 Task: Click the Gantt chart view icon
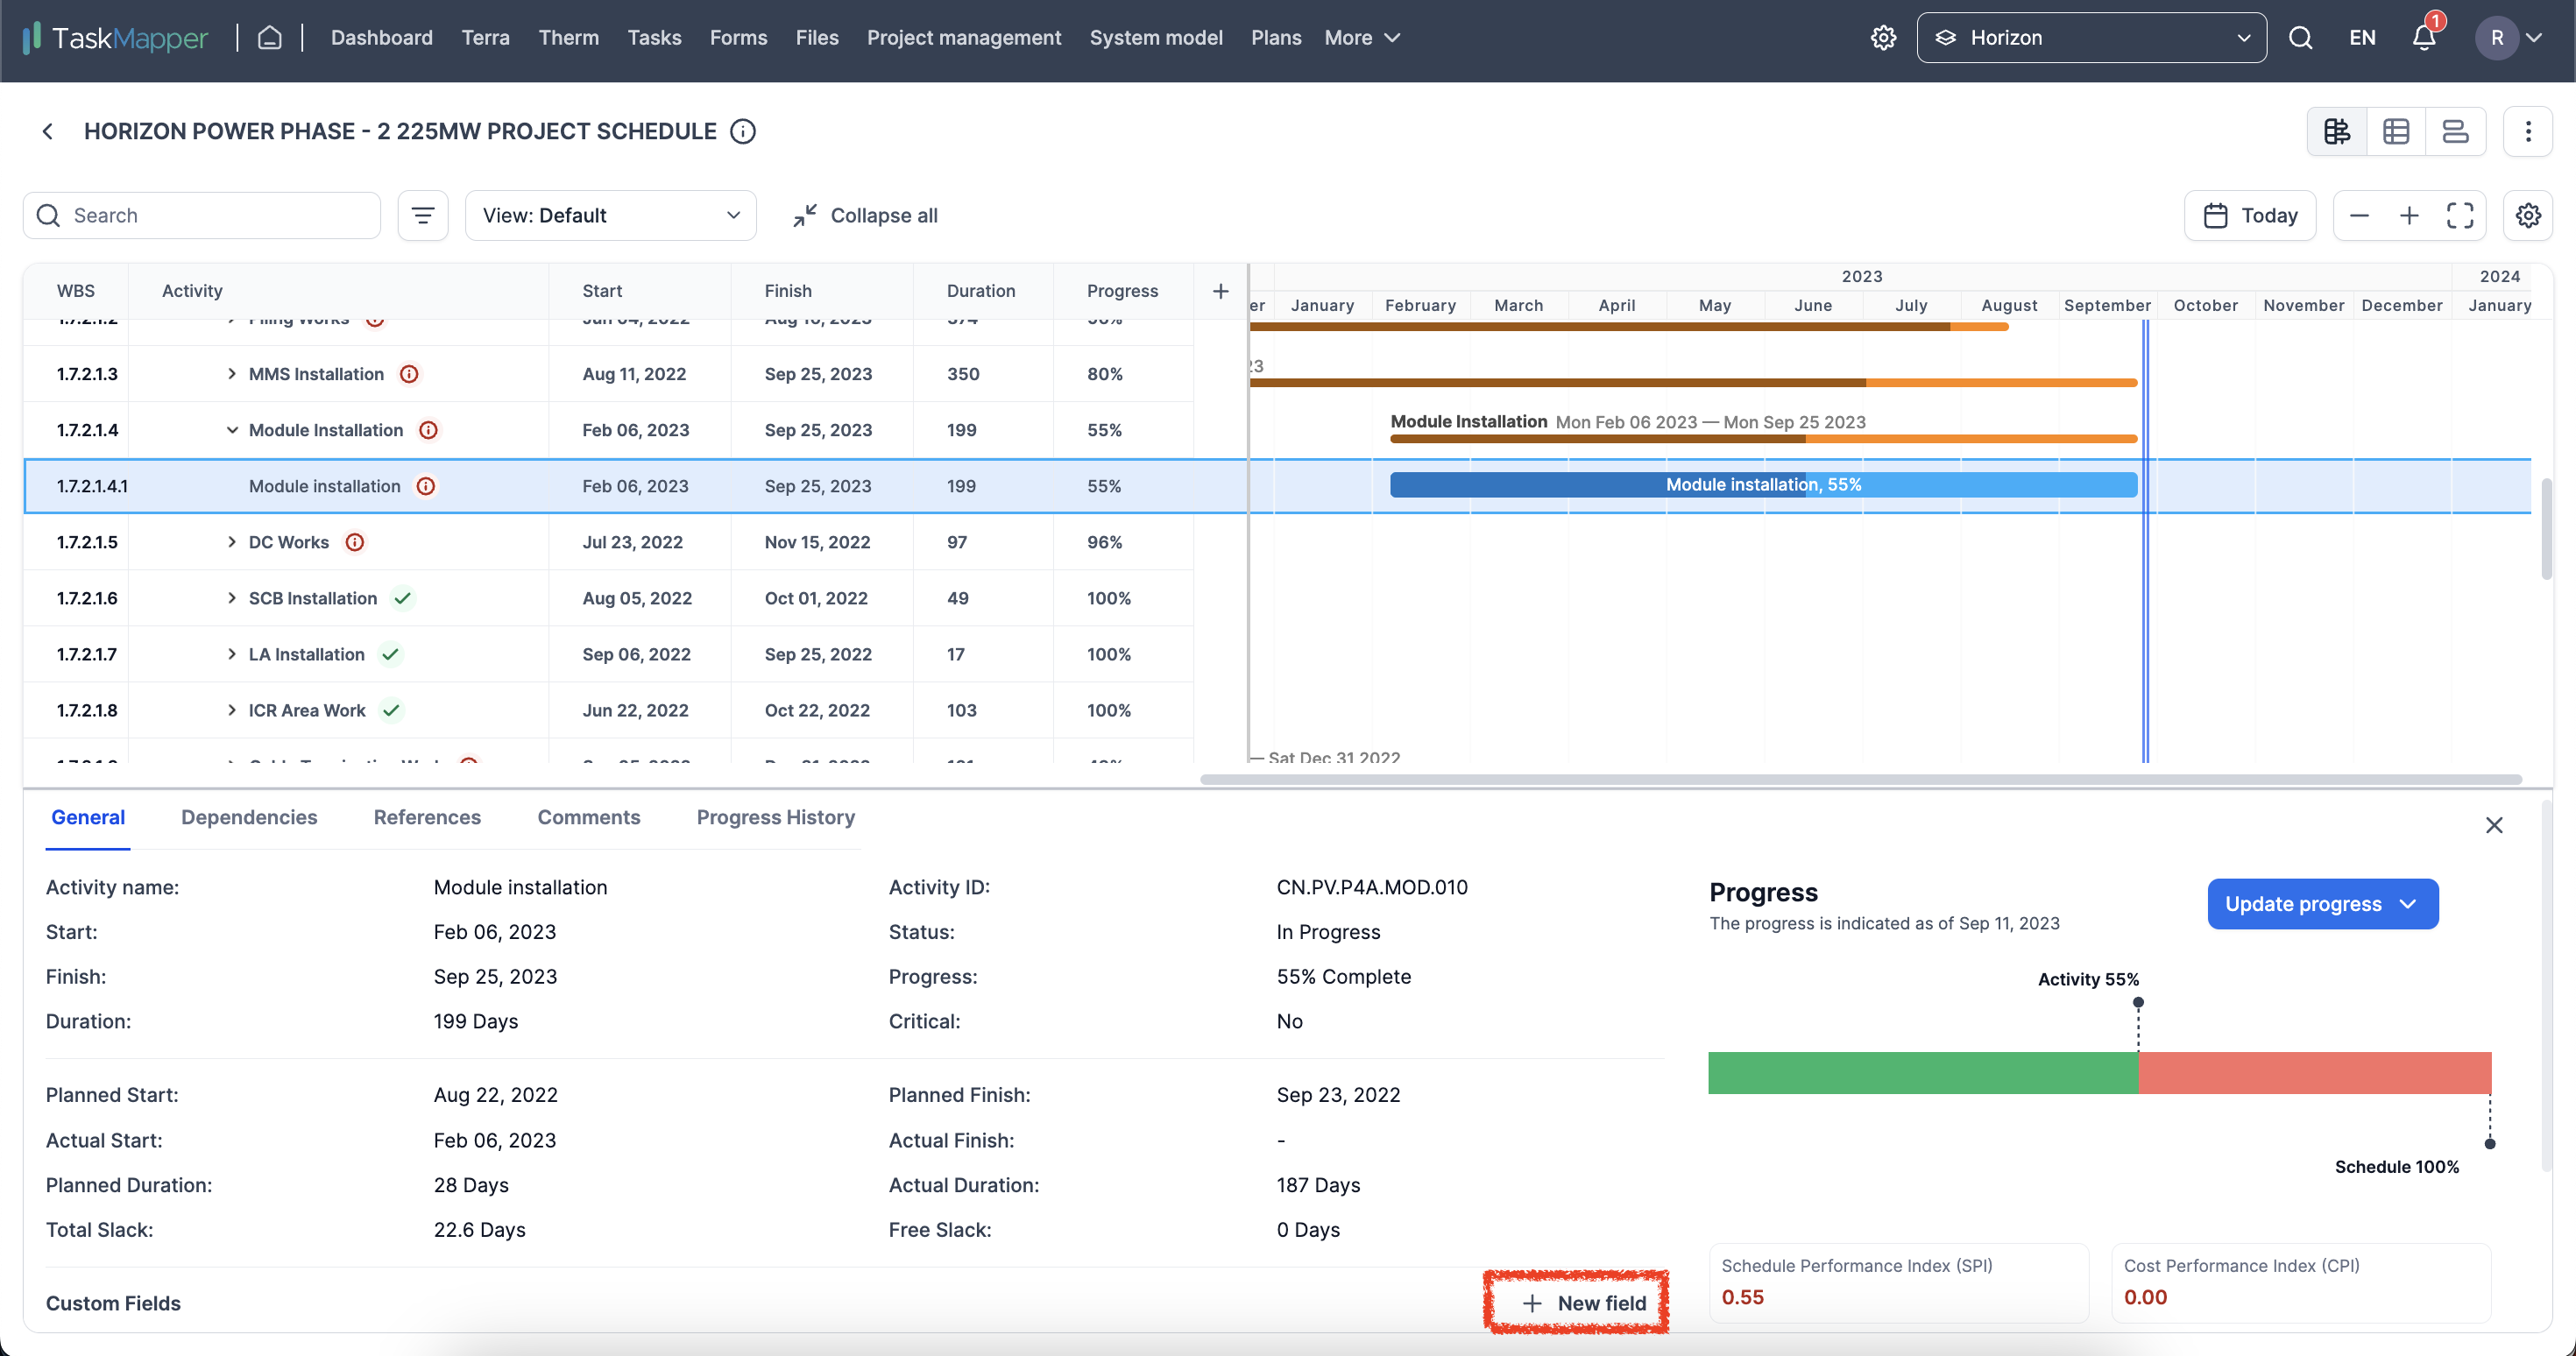[2338, 131]
